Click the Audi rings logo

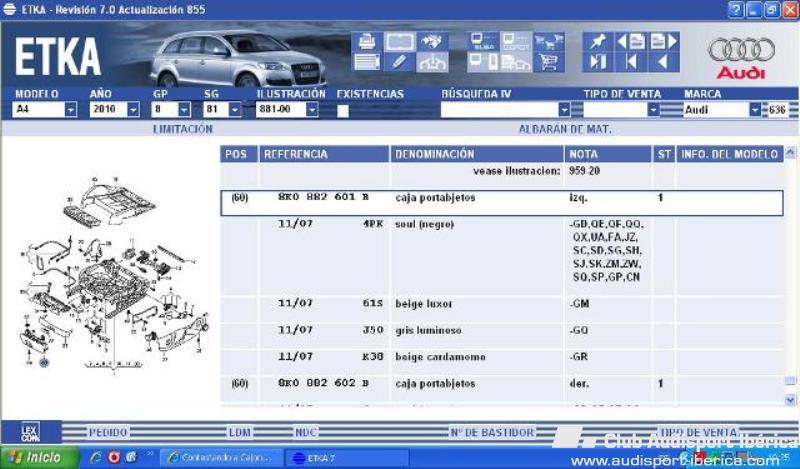coord(741,50)
